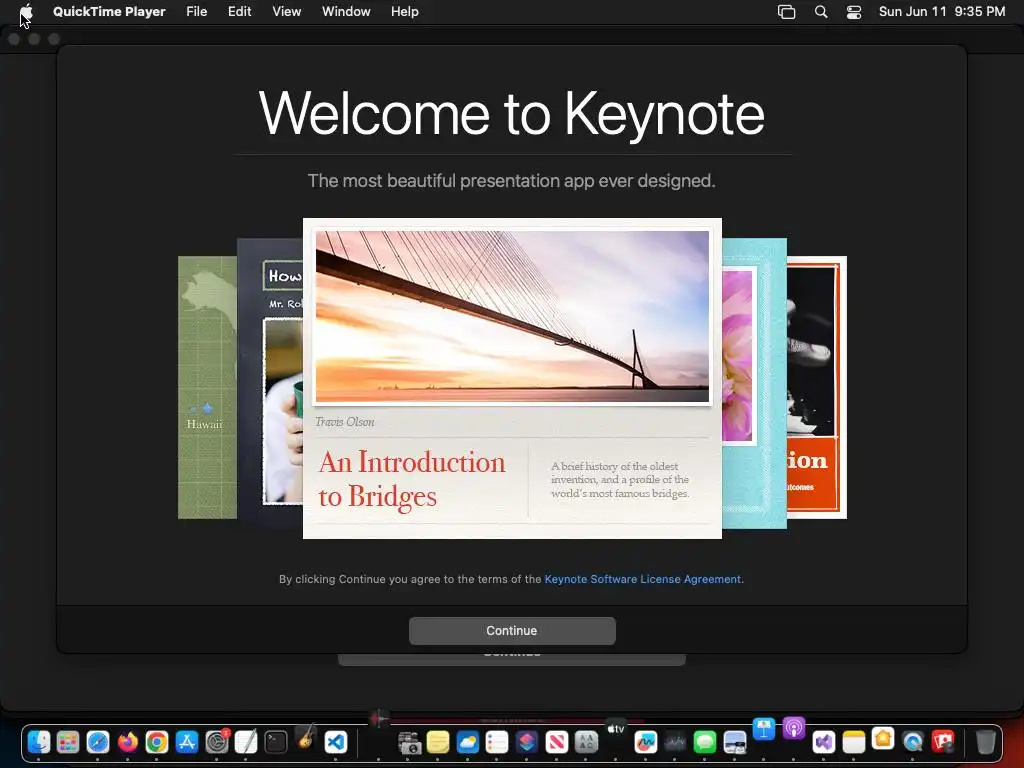
Task: Open the File menu
Action: 197,12
